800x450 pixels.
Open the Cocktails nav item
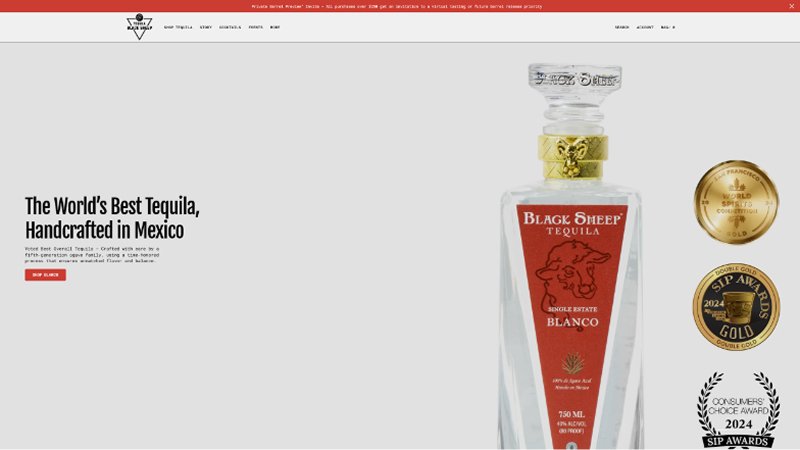click(x=230, y=27)
